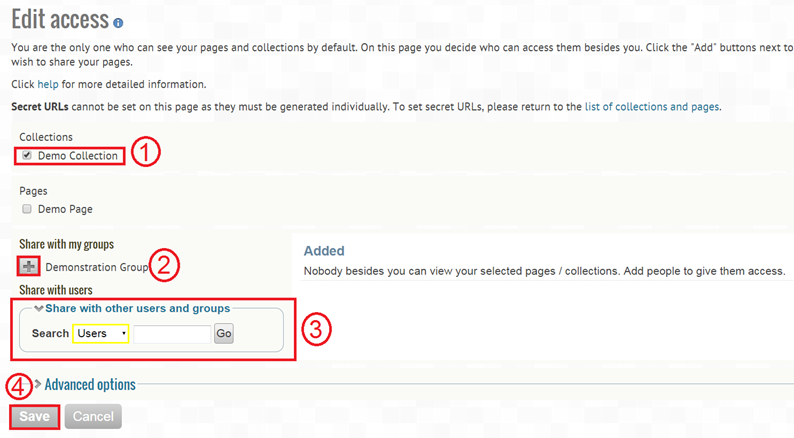Expand the Advanced options section
Screen dimensions: 794x438
tap(90, 384)
